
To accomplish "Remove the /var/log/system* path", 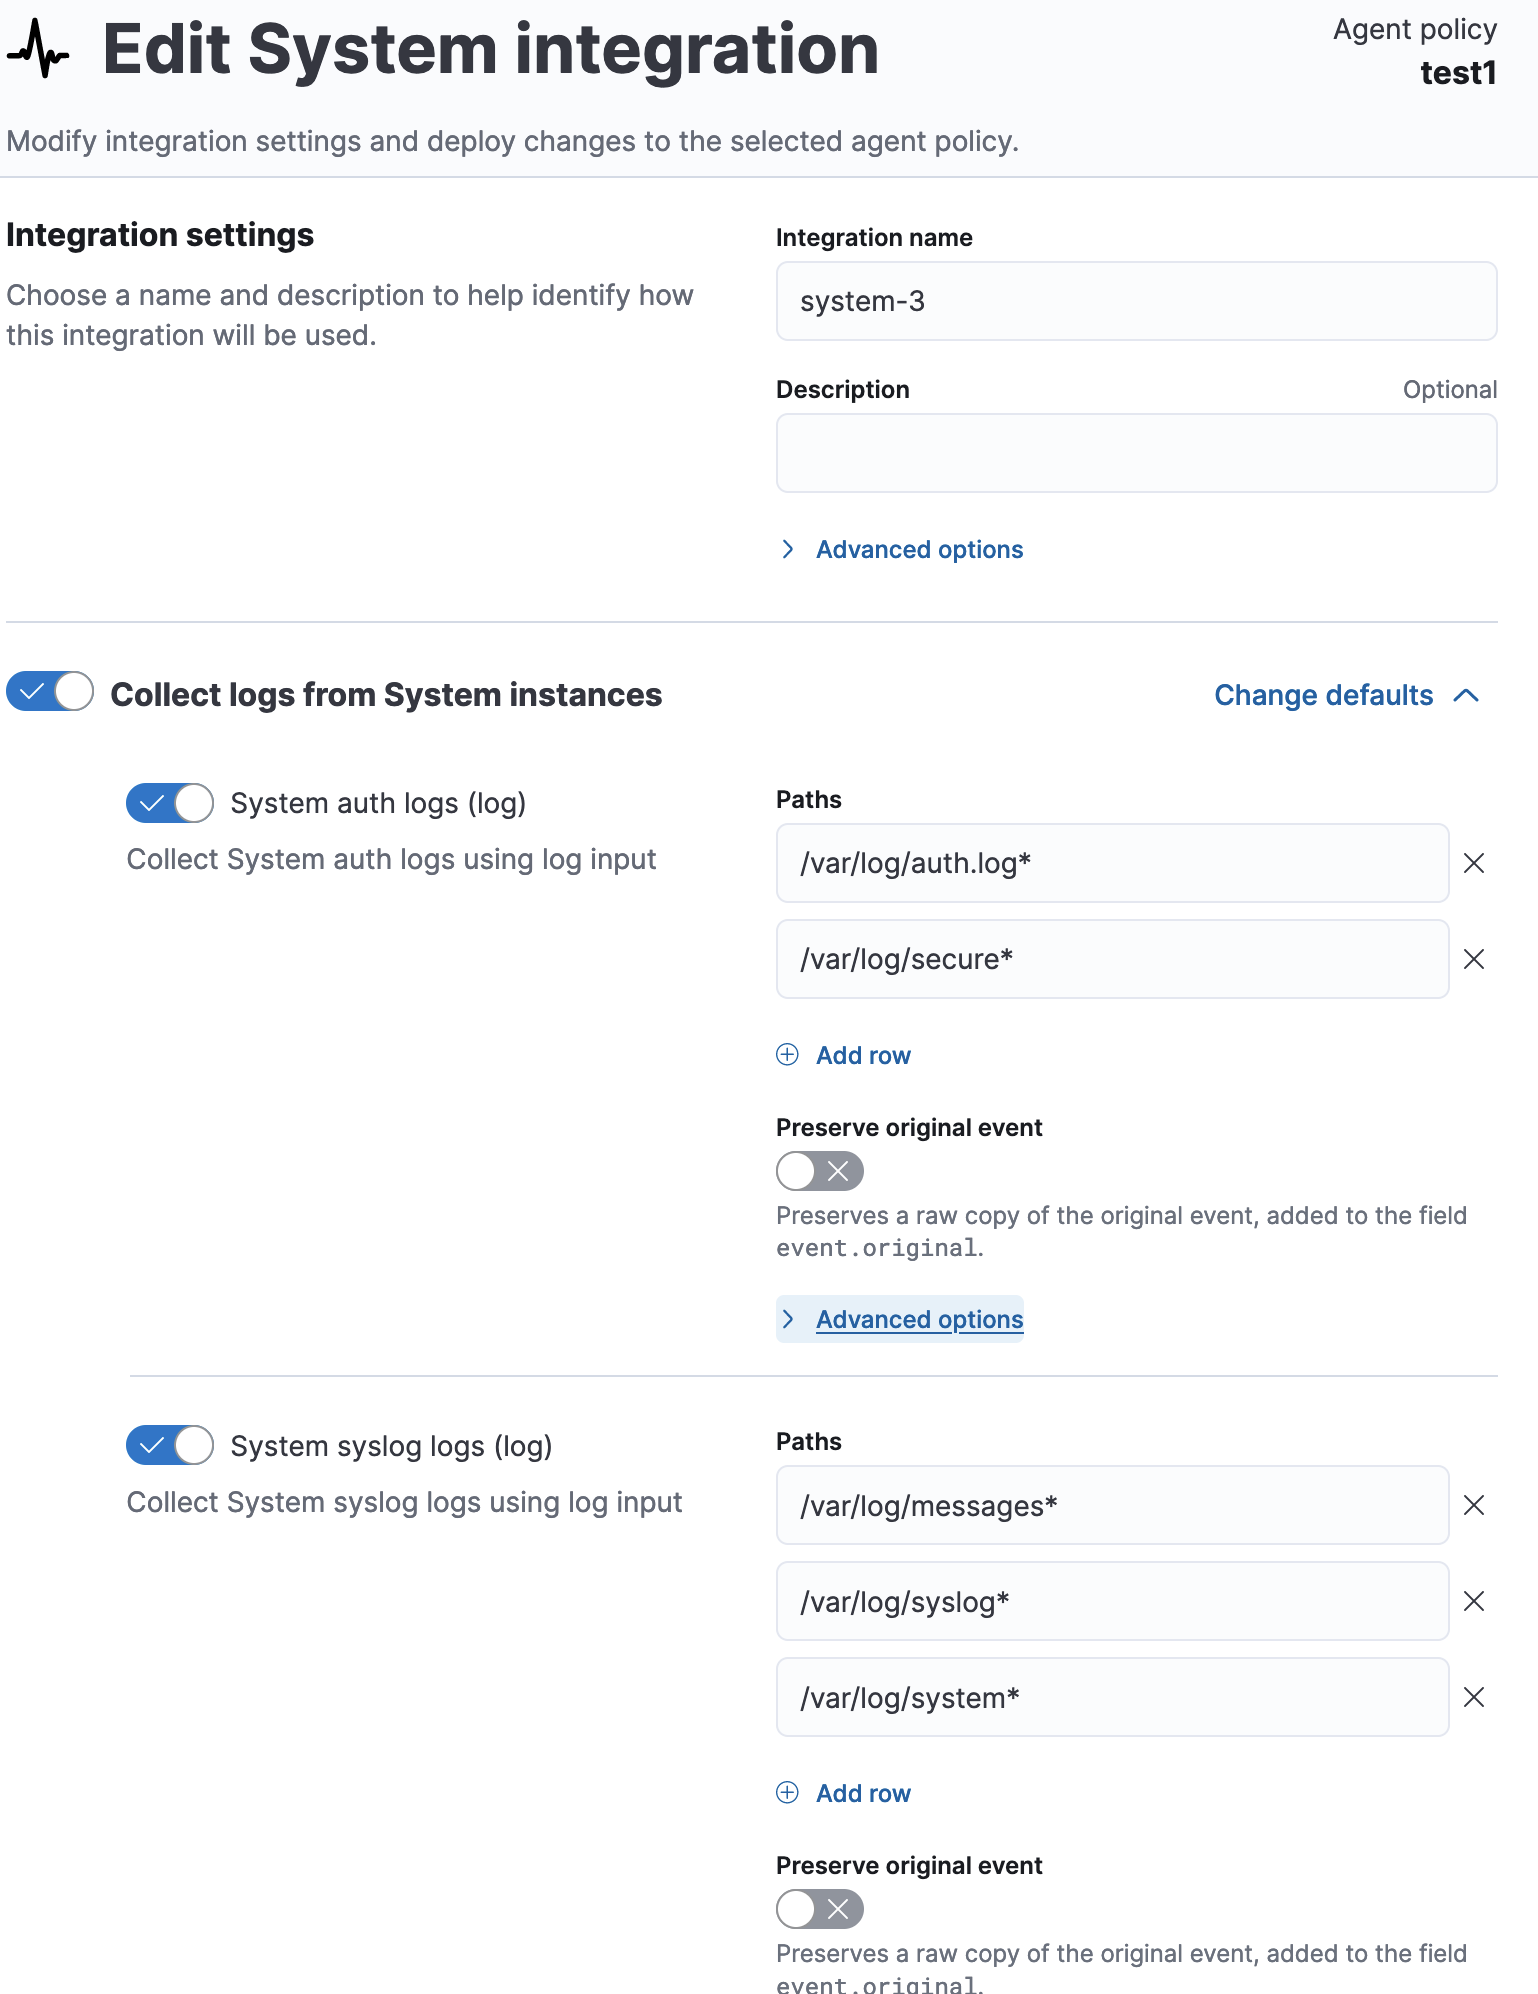I will point(1474,1697).
